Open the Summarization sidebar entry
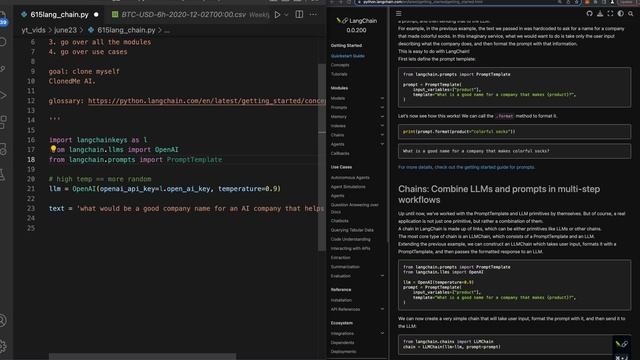The height and width of the screenshot is (360, 640). pyautogui.click(x=345, y=267)
